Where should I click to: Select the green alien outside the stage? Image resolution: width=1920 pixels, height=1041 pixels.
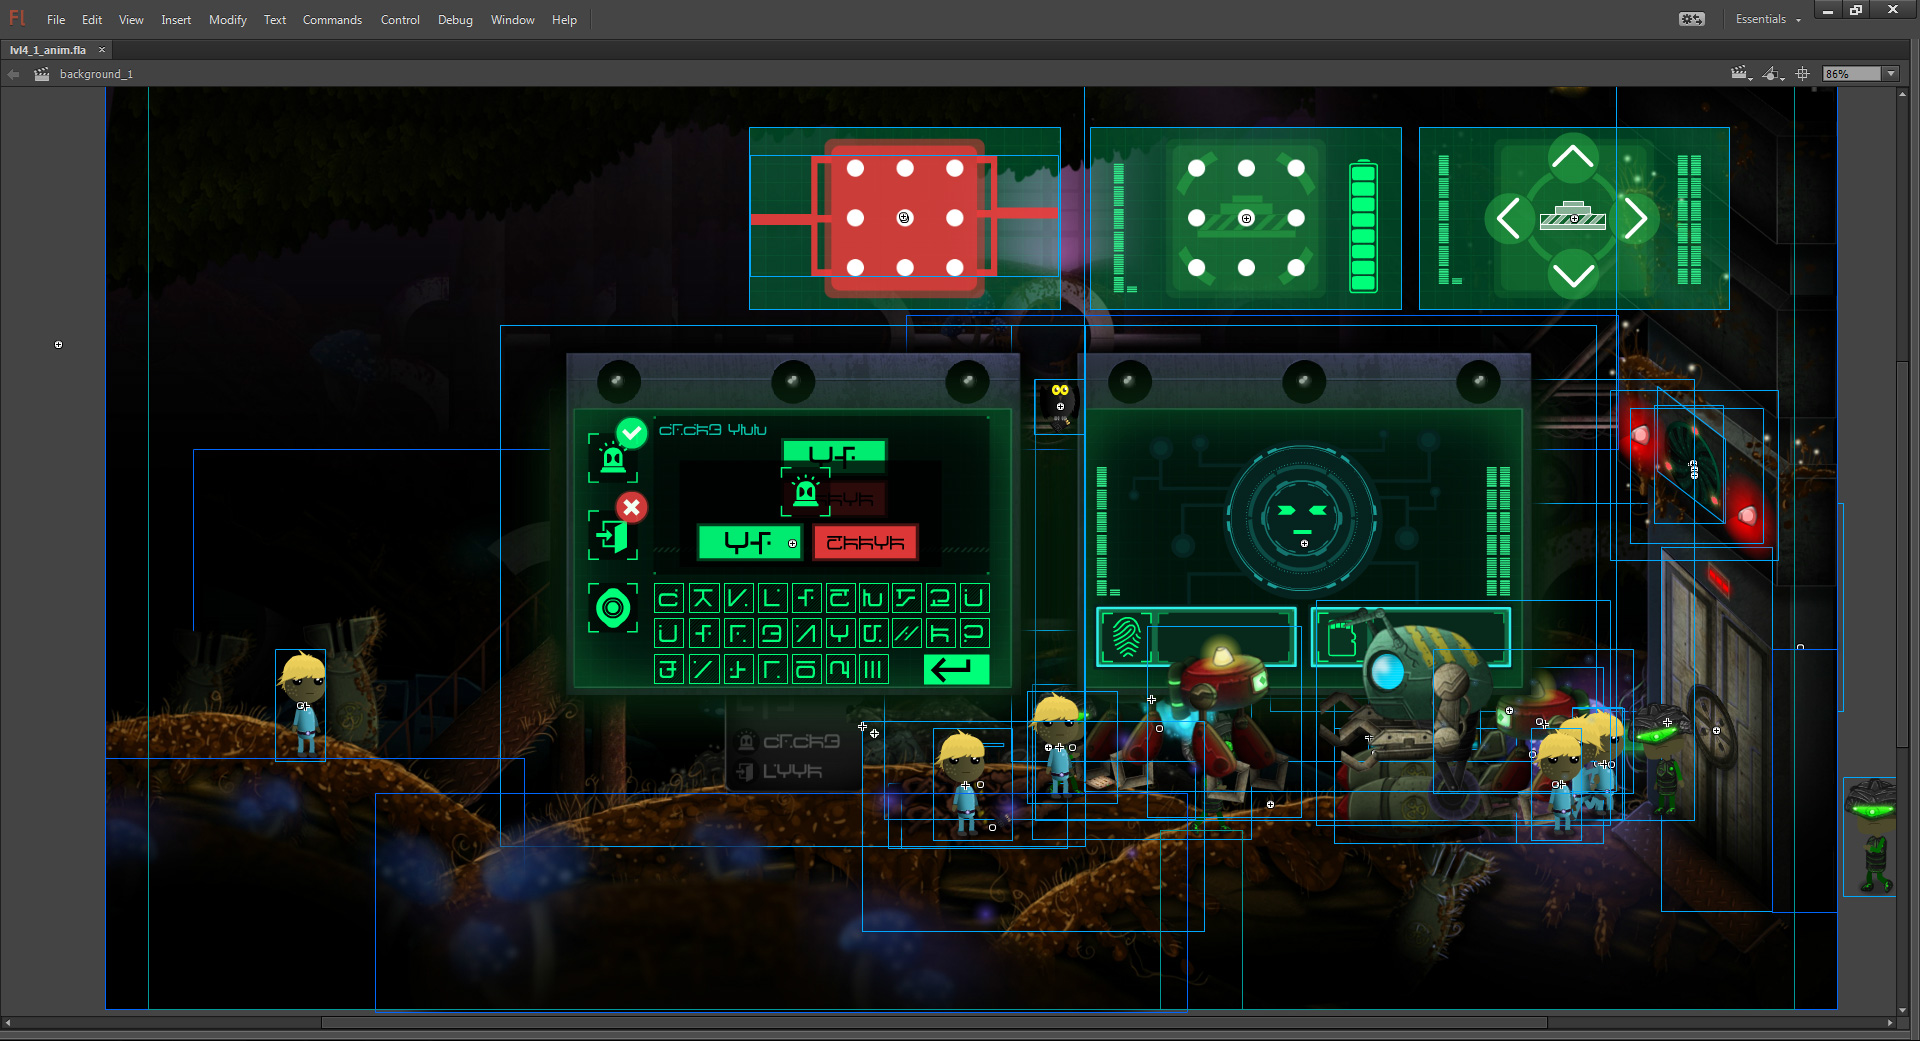(1871, 836)
